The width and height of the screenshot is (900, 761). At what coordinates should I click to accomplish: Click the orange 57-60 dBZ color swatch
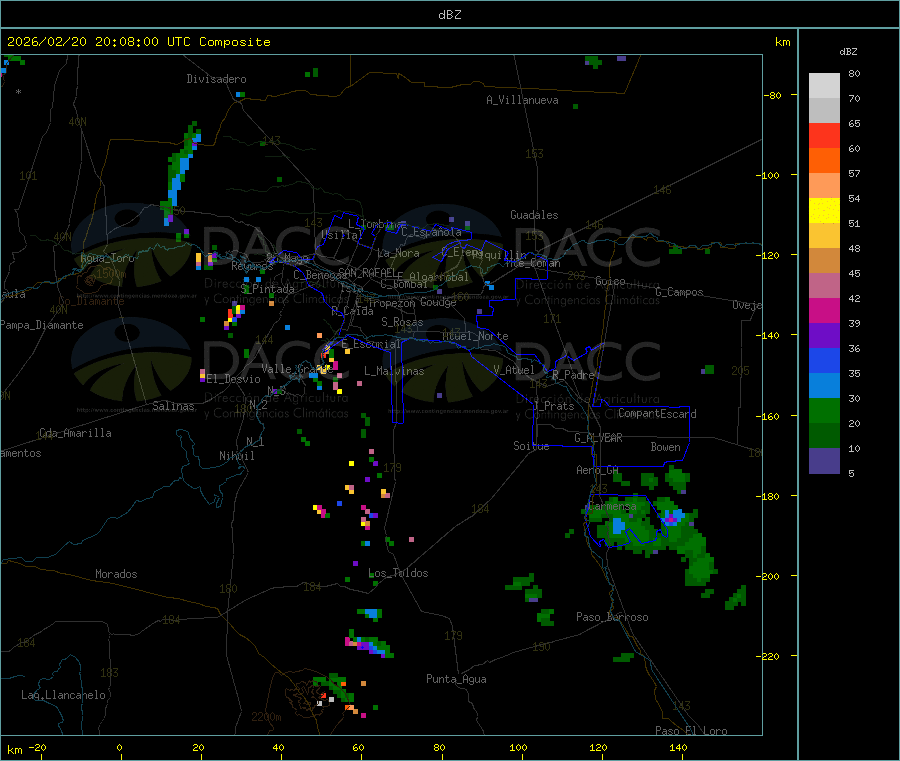(x=824, y=160)
